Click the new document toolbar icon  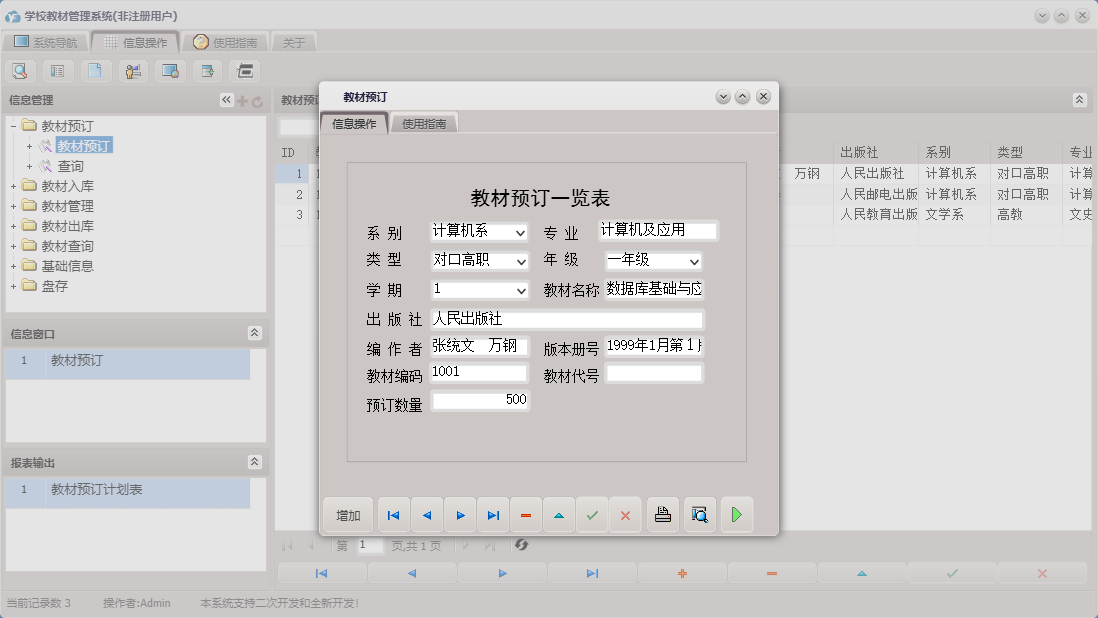pyautogui.click(x=95, y=71)
